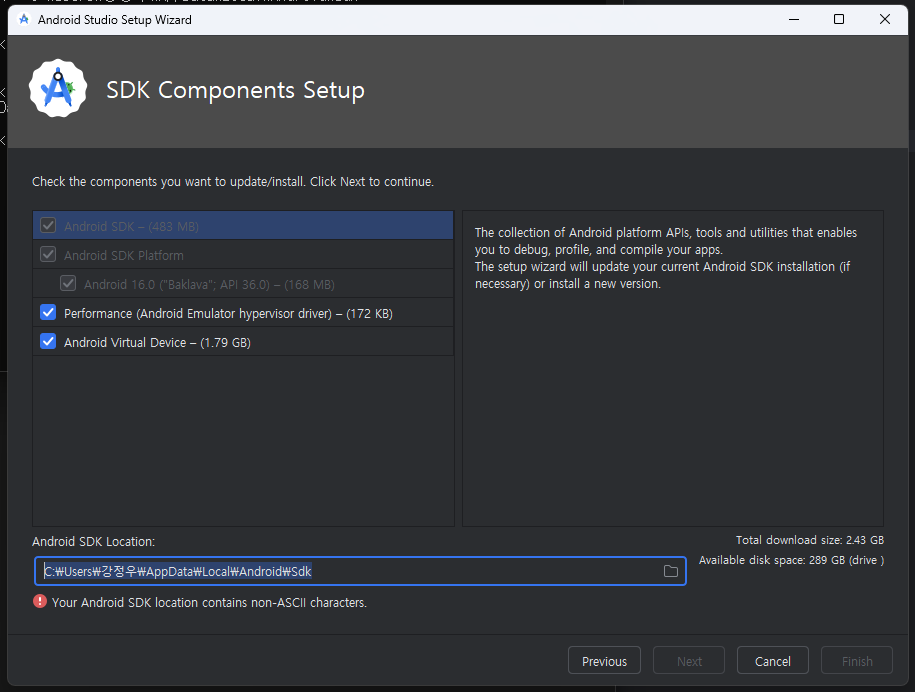Click the Android SDK Location path field
This screenshot has width=915, height=692.
[360, 571]
